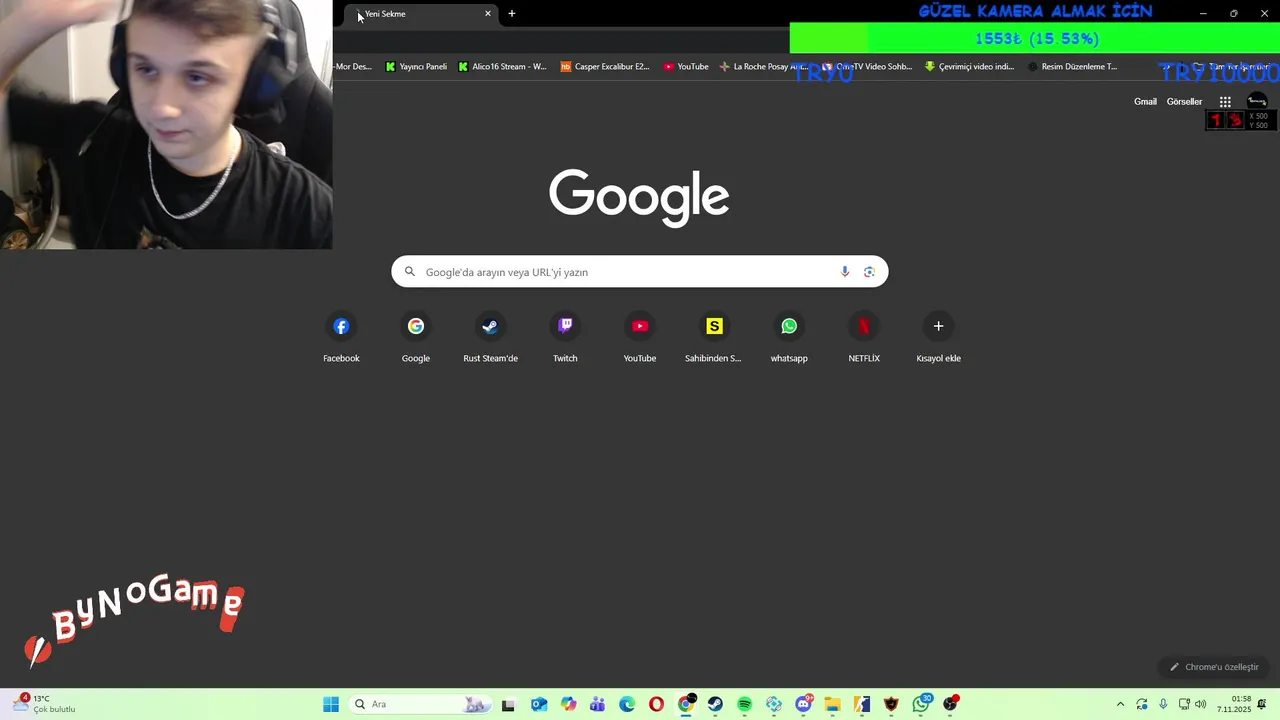
Task: Open Steam from the taskbar
Action: 715,705
